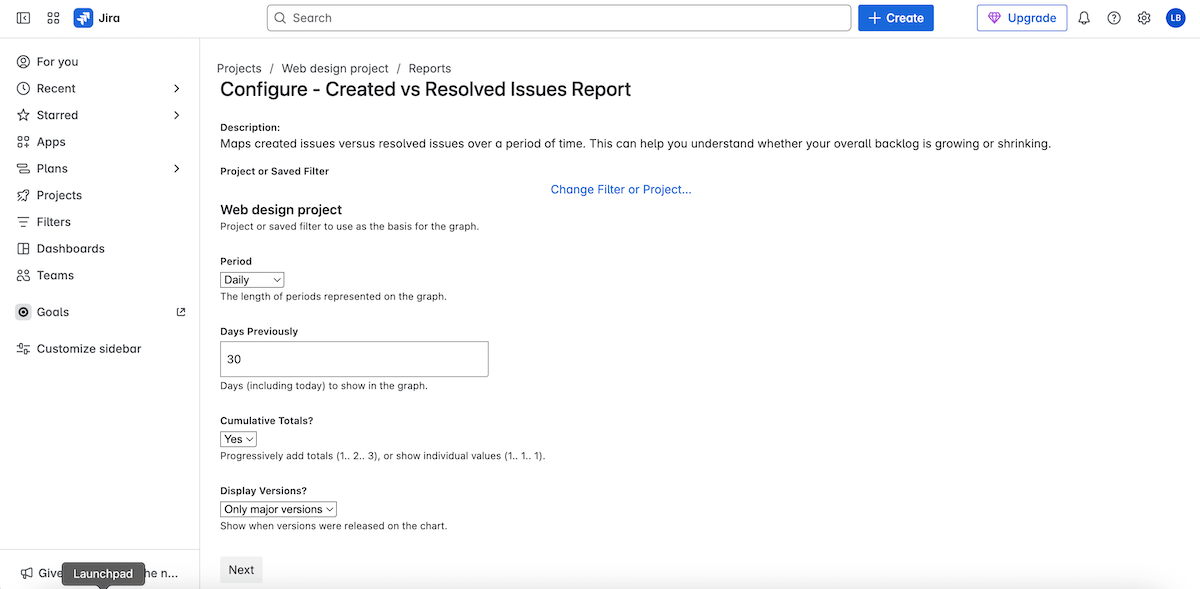Open the settings gear icon
This screenshot has width=1200, height=589.
1144,18
